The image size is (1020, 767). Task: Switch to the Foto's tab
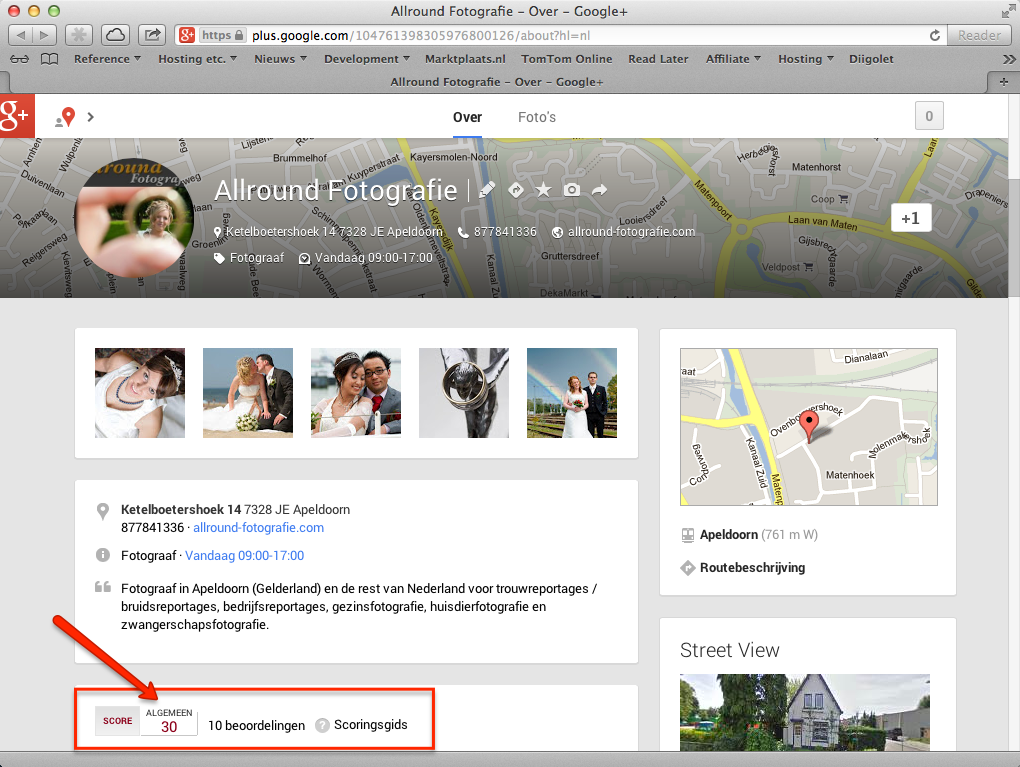537,117
